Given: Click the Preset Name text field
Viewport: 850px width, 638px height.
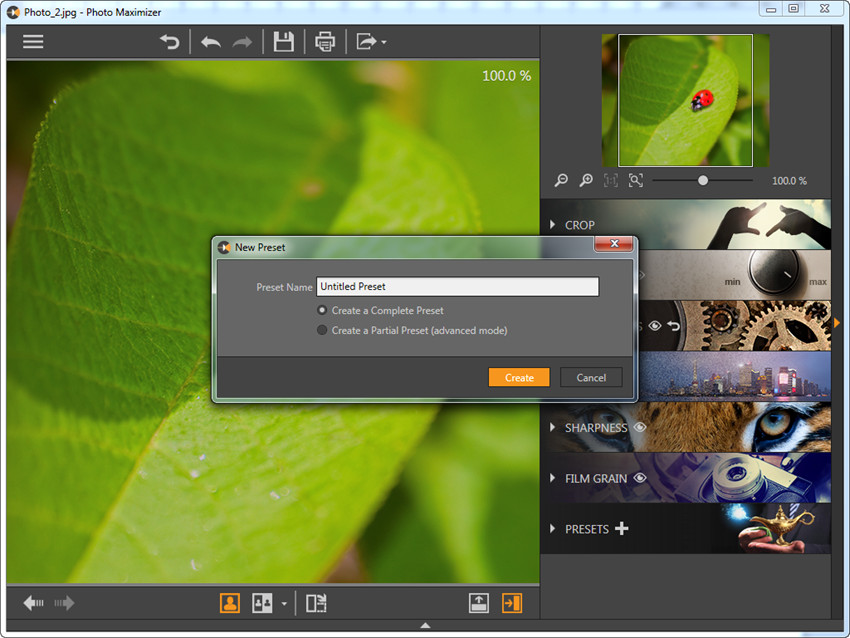Looking at the screenshot, I should [458, 287].
